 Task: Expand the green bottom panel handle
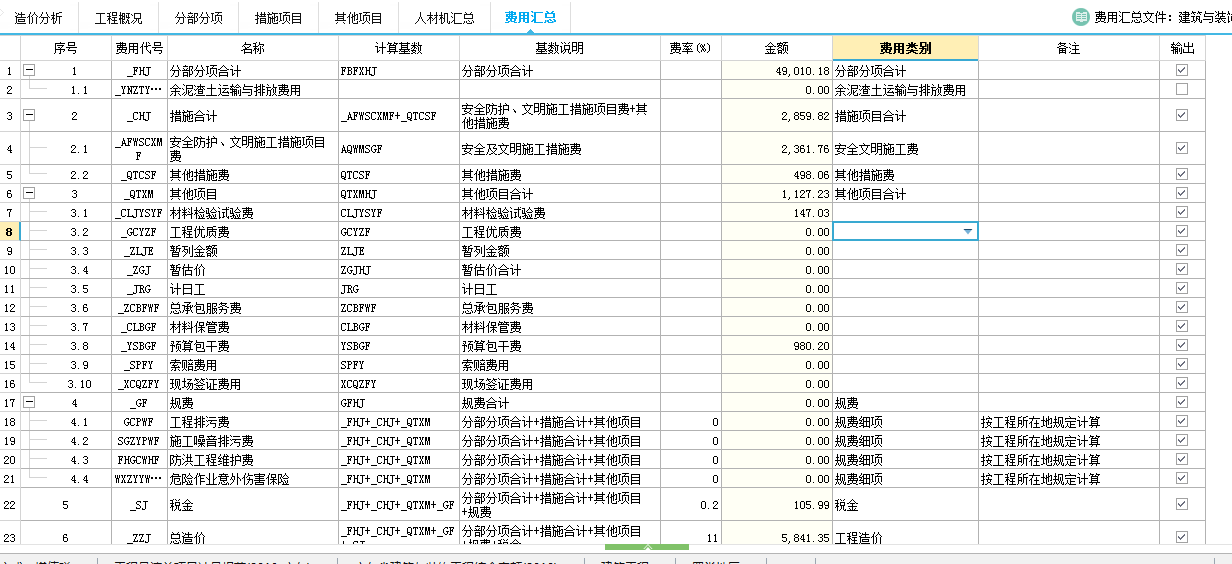(x=647, y=548)
